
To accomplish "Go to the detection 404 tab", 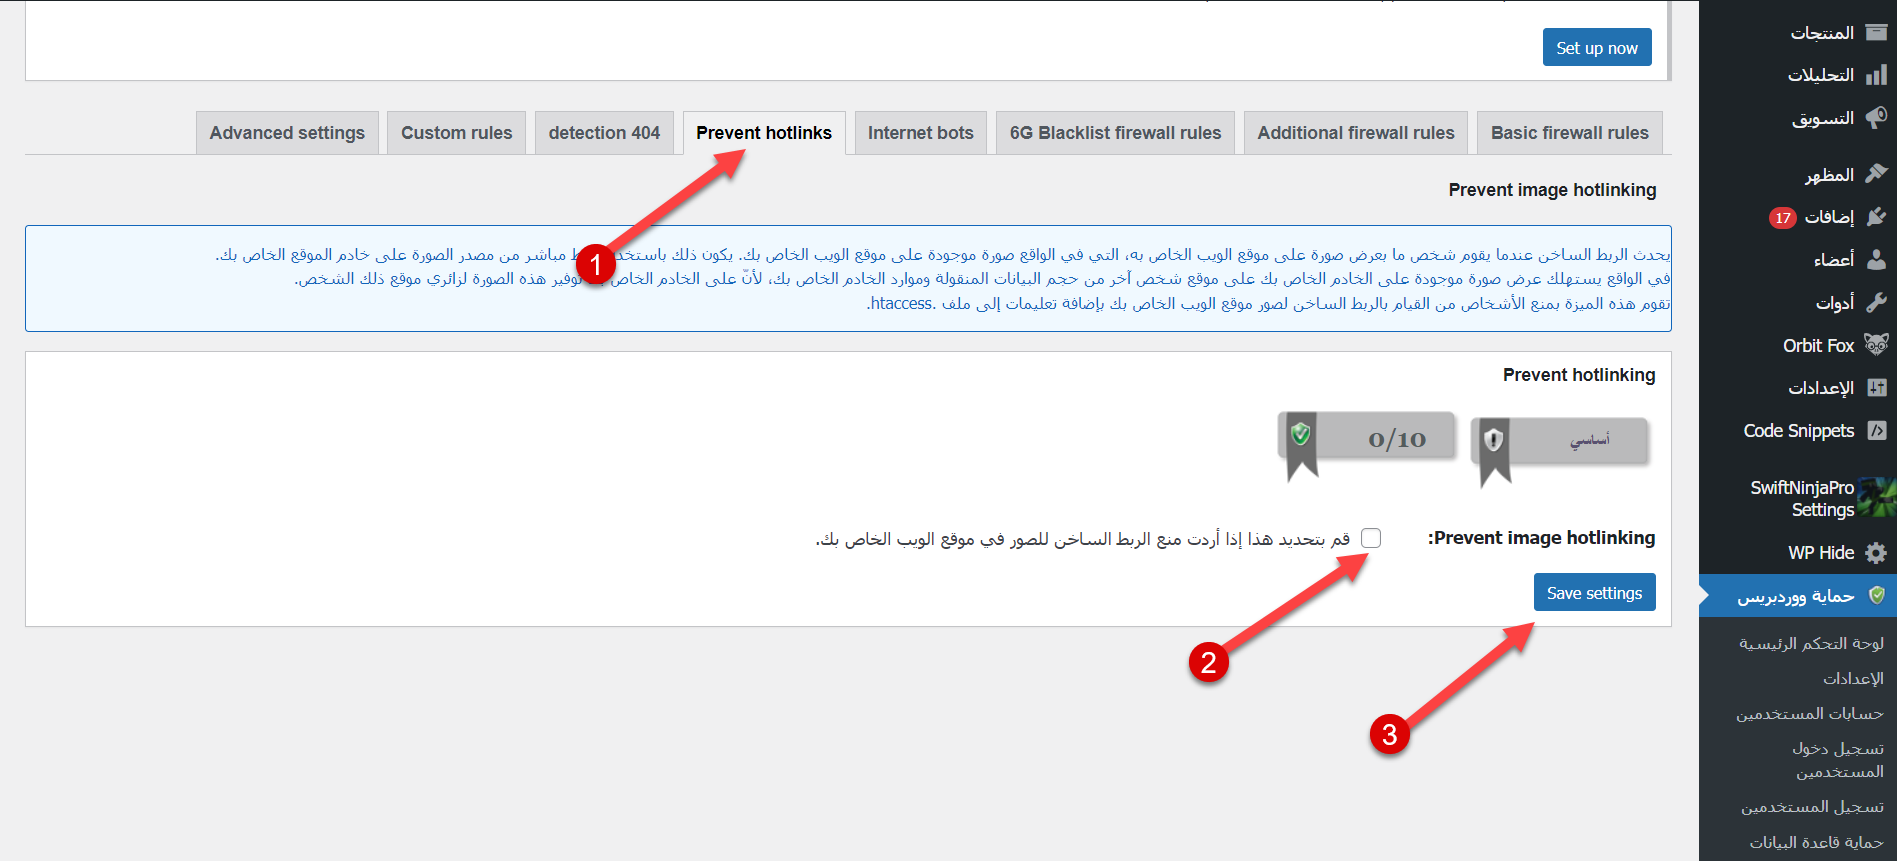I will [x=605, y=133].
